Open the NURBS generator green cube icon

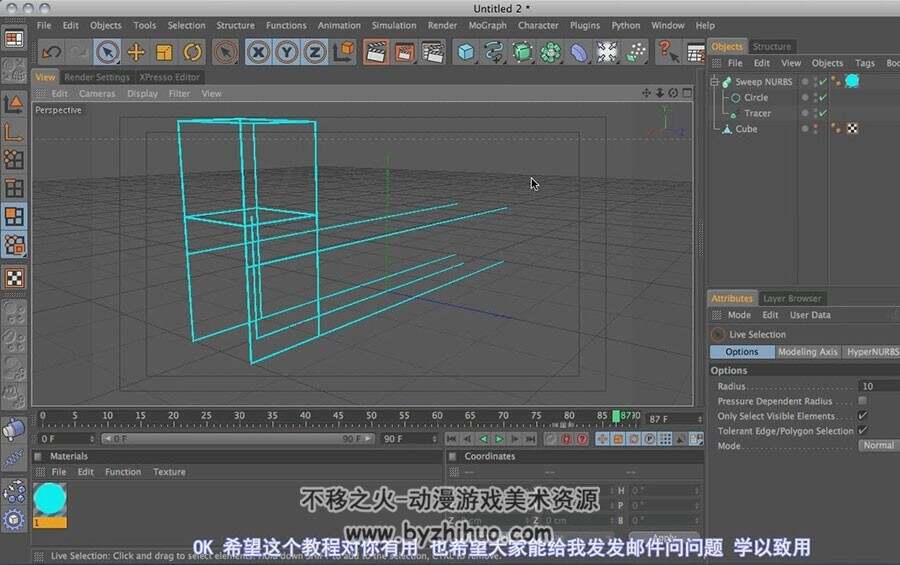click(522, 52)
